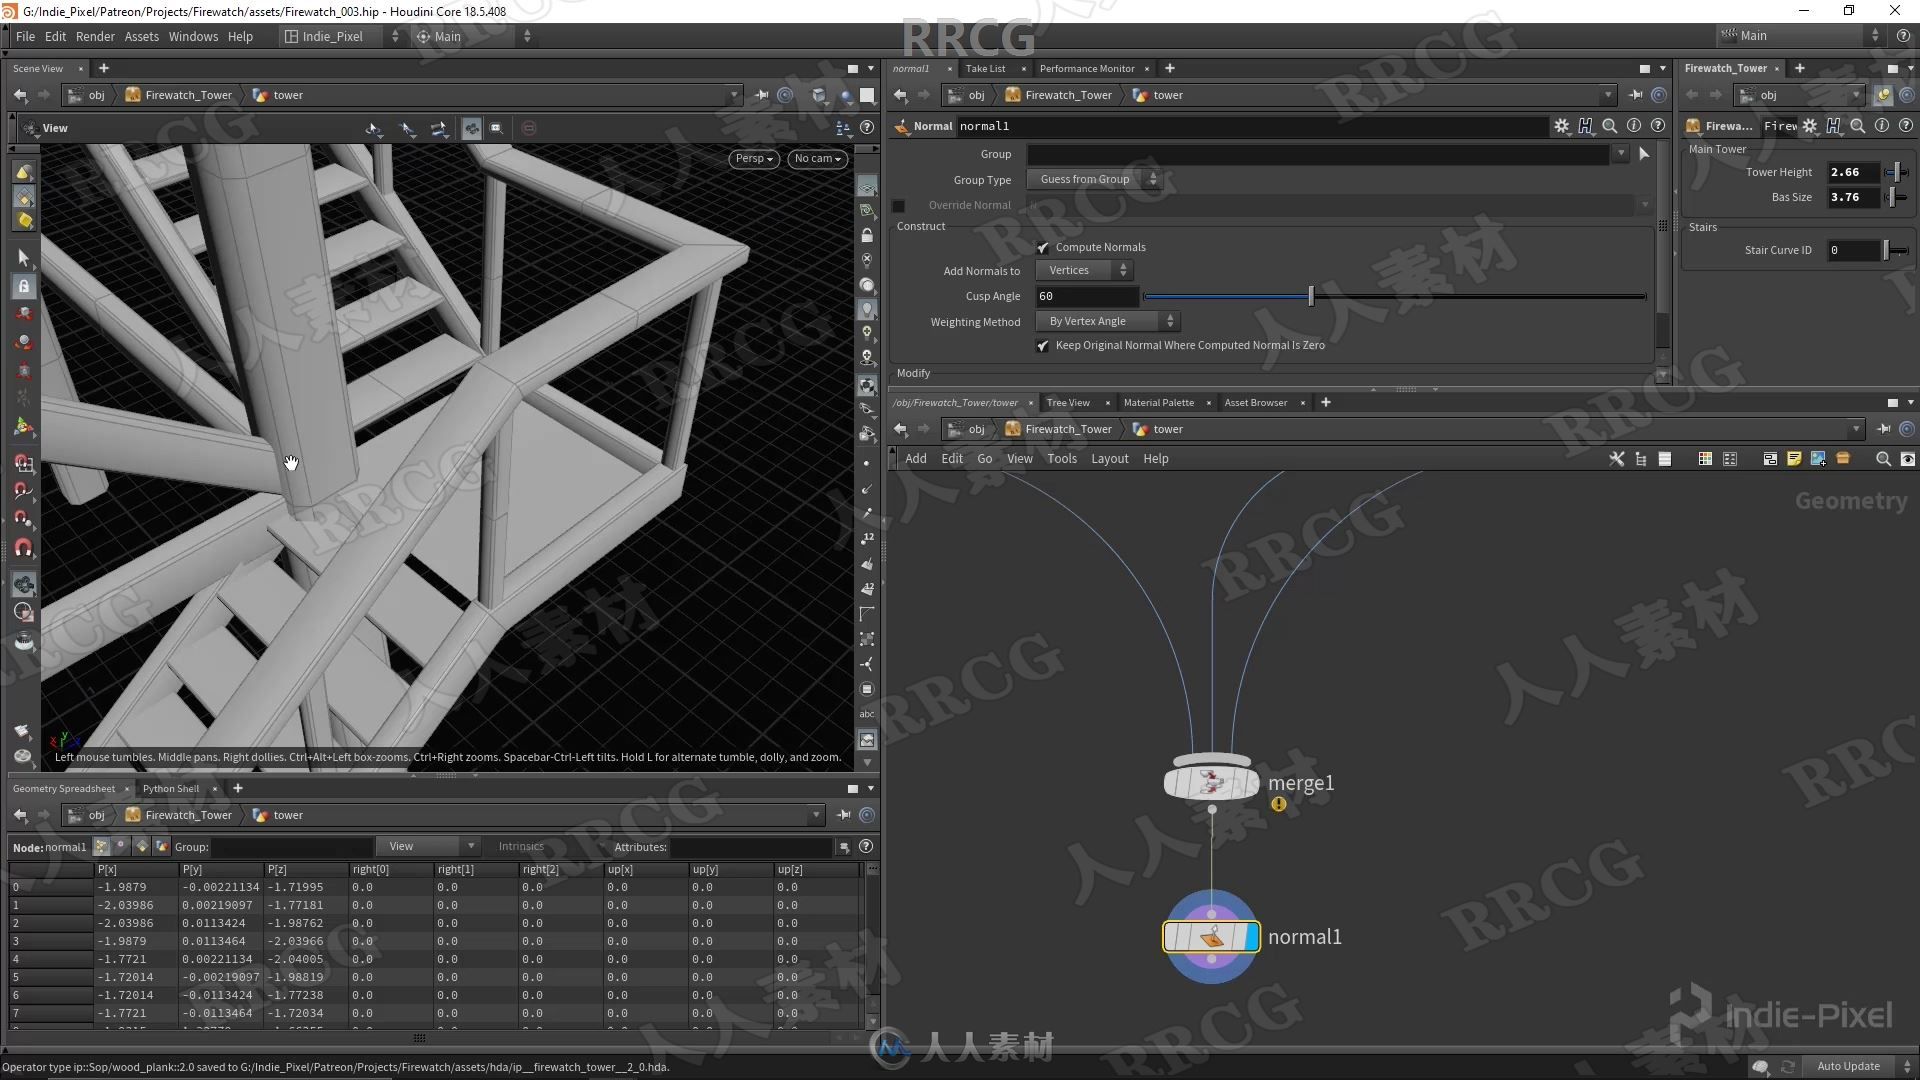Open the View menu in node editor

point(1018,456)
